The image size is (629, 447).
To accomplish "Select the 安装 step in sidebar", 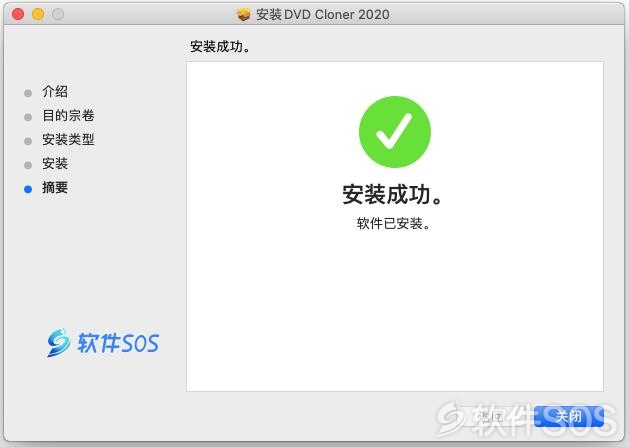I will [x=55, y=163].
